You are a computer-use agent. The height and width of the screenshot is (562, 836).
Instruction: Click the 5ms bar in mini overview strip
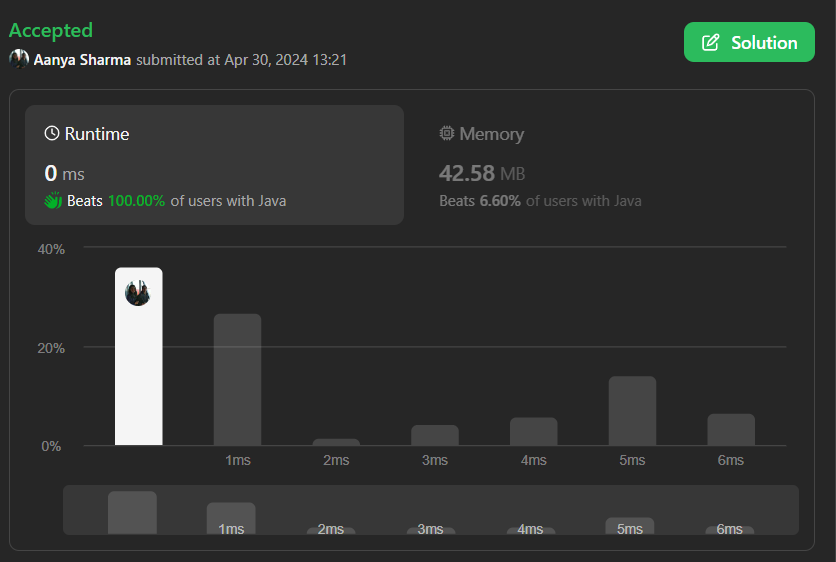(x=630, y=526)
